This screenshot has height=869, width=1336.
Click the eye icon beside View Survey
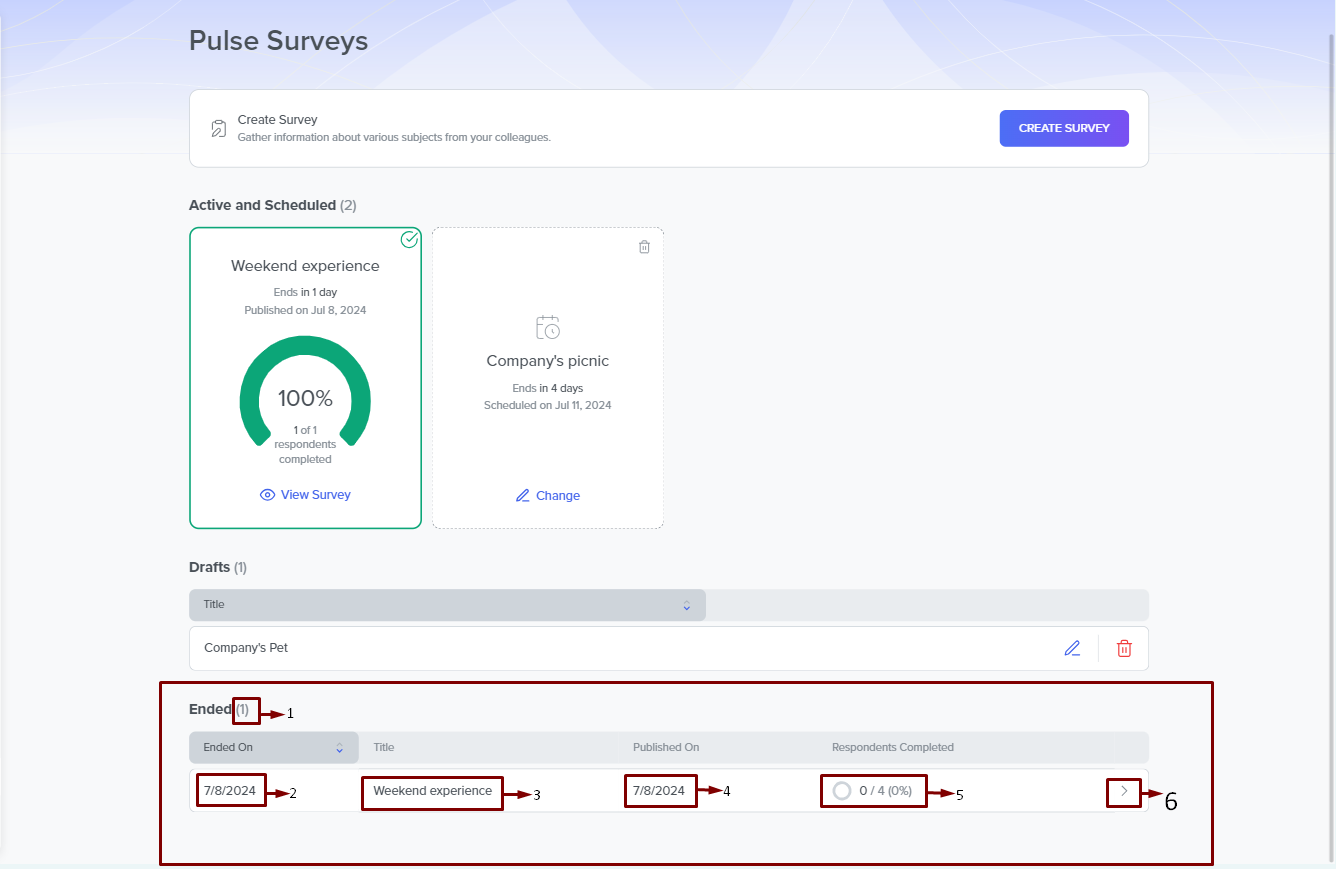tap(267, 495)
